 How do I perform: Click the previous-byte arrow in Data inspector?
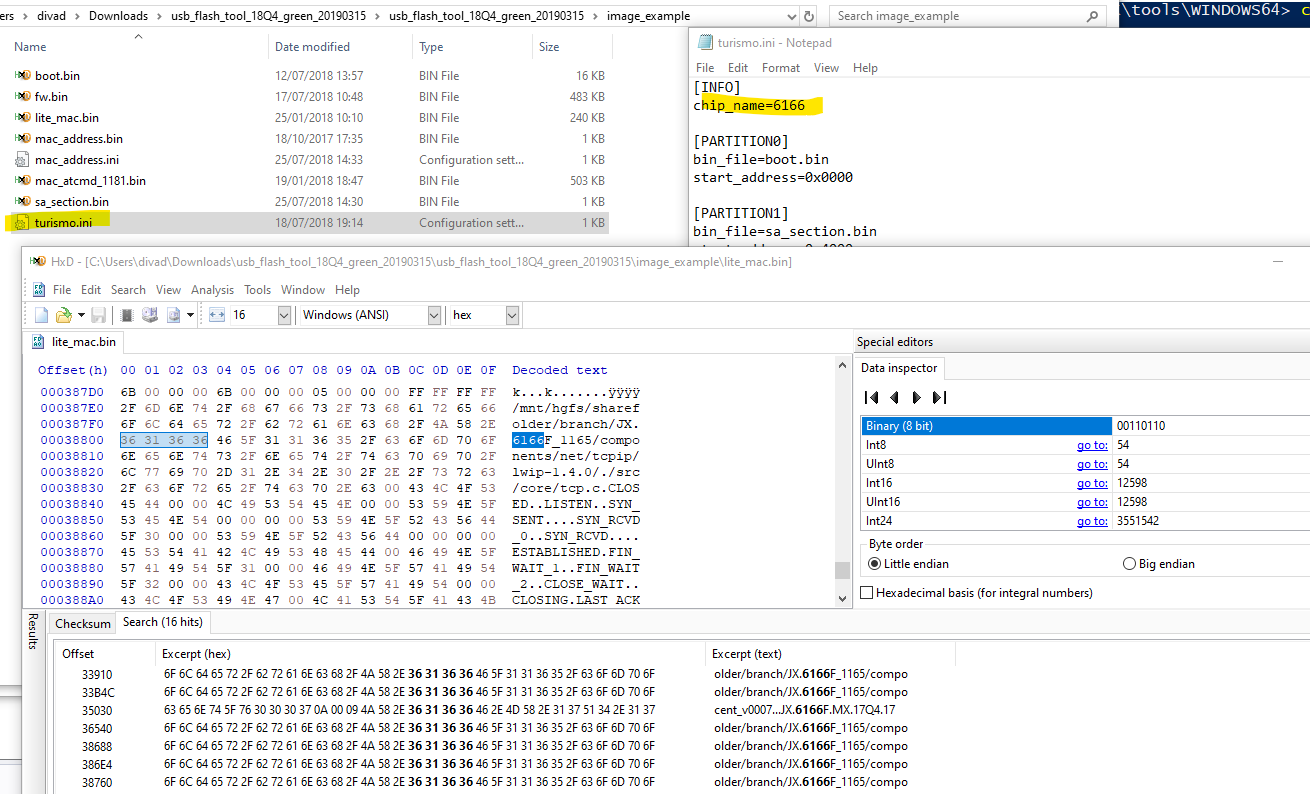tap(894, 397)
